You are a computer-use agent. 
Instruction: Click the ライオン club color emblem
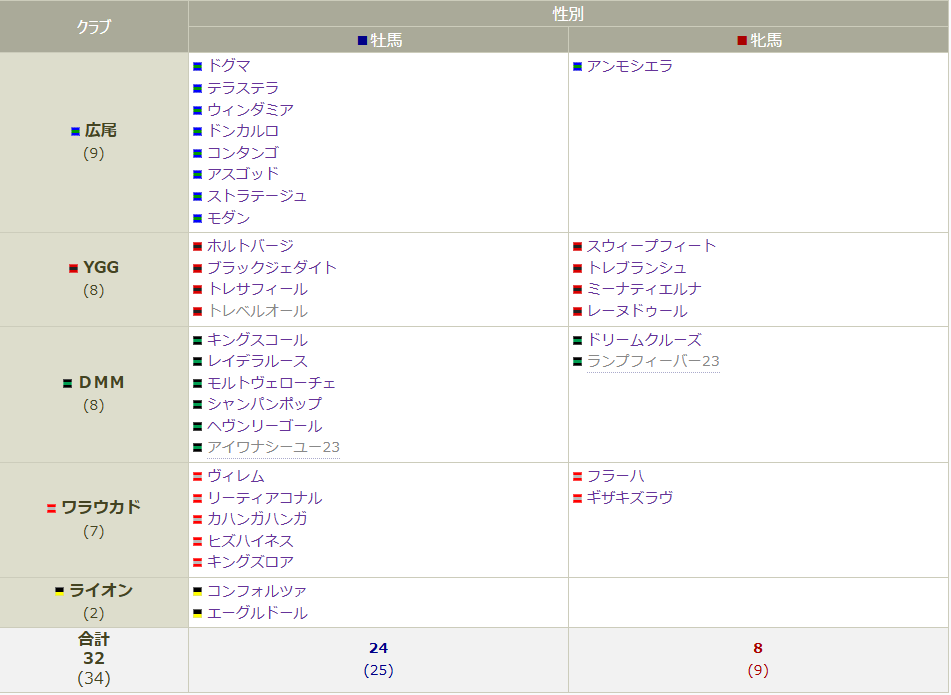pos(58,590)
